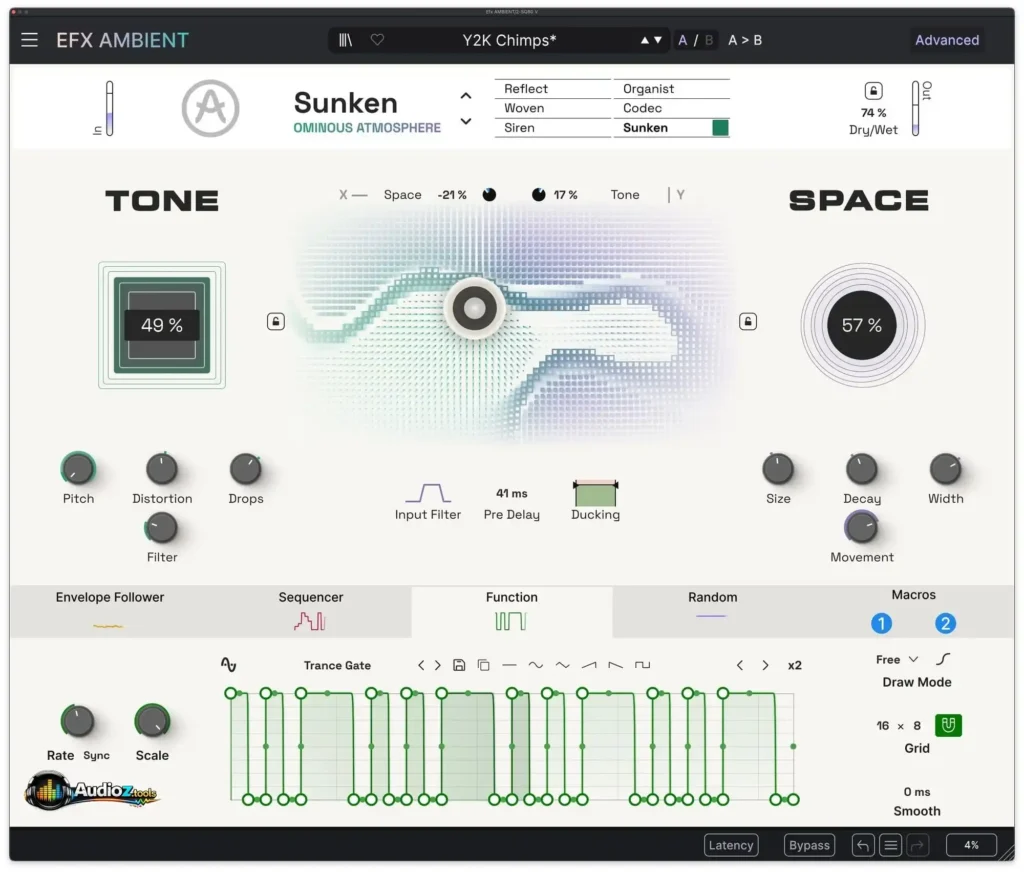Click the undo arrow at bottom right
Image resolution: width=1024 pixels, height=872 pixels.
click(863, 845)
